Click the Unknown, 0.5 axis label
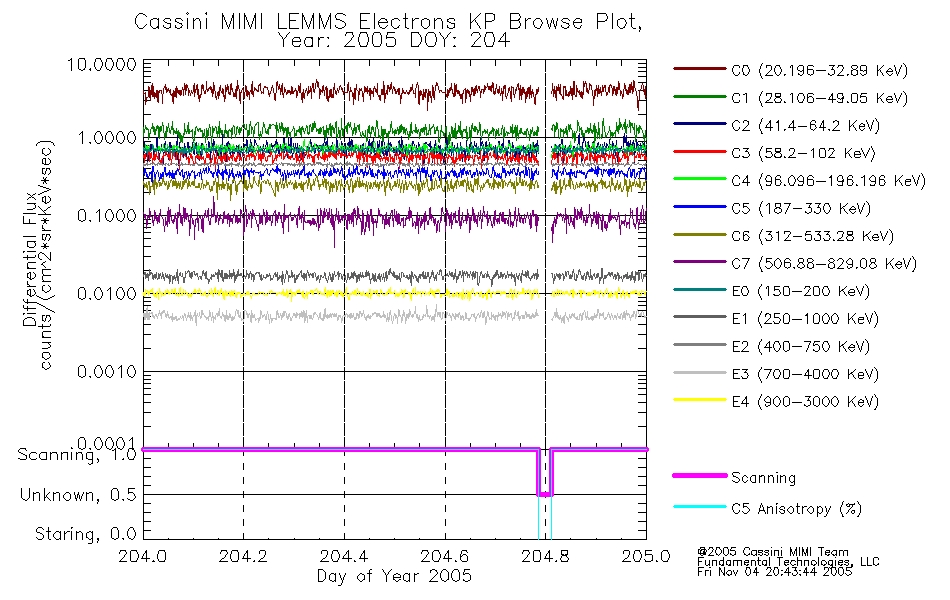Screen dimensions: 950x600 point(78,495)
